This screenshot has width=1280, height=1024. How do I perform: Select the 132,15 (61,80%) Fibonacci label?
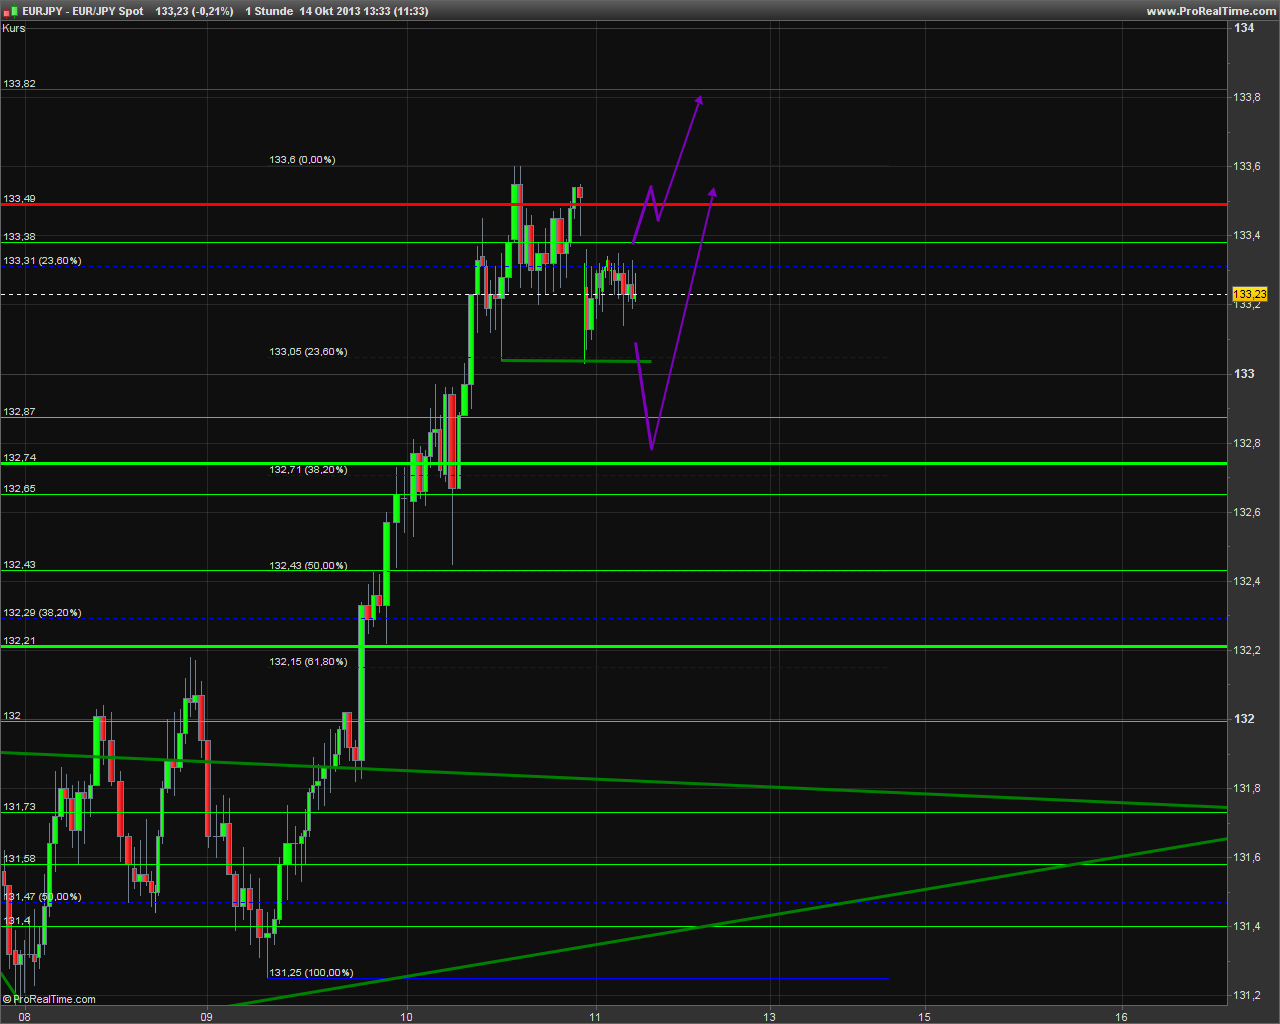click(x=308, y=662)
